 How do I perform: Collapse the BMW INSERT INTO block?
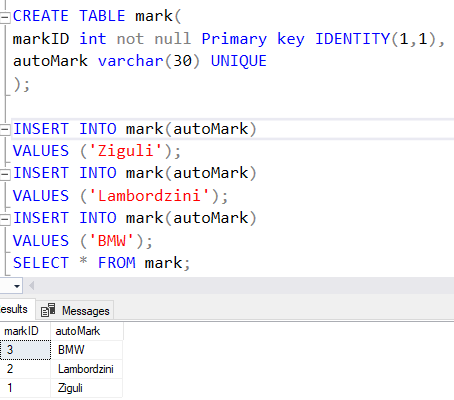tap(5, 219)
